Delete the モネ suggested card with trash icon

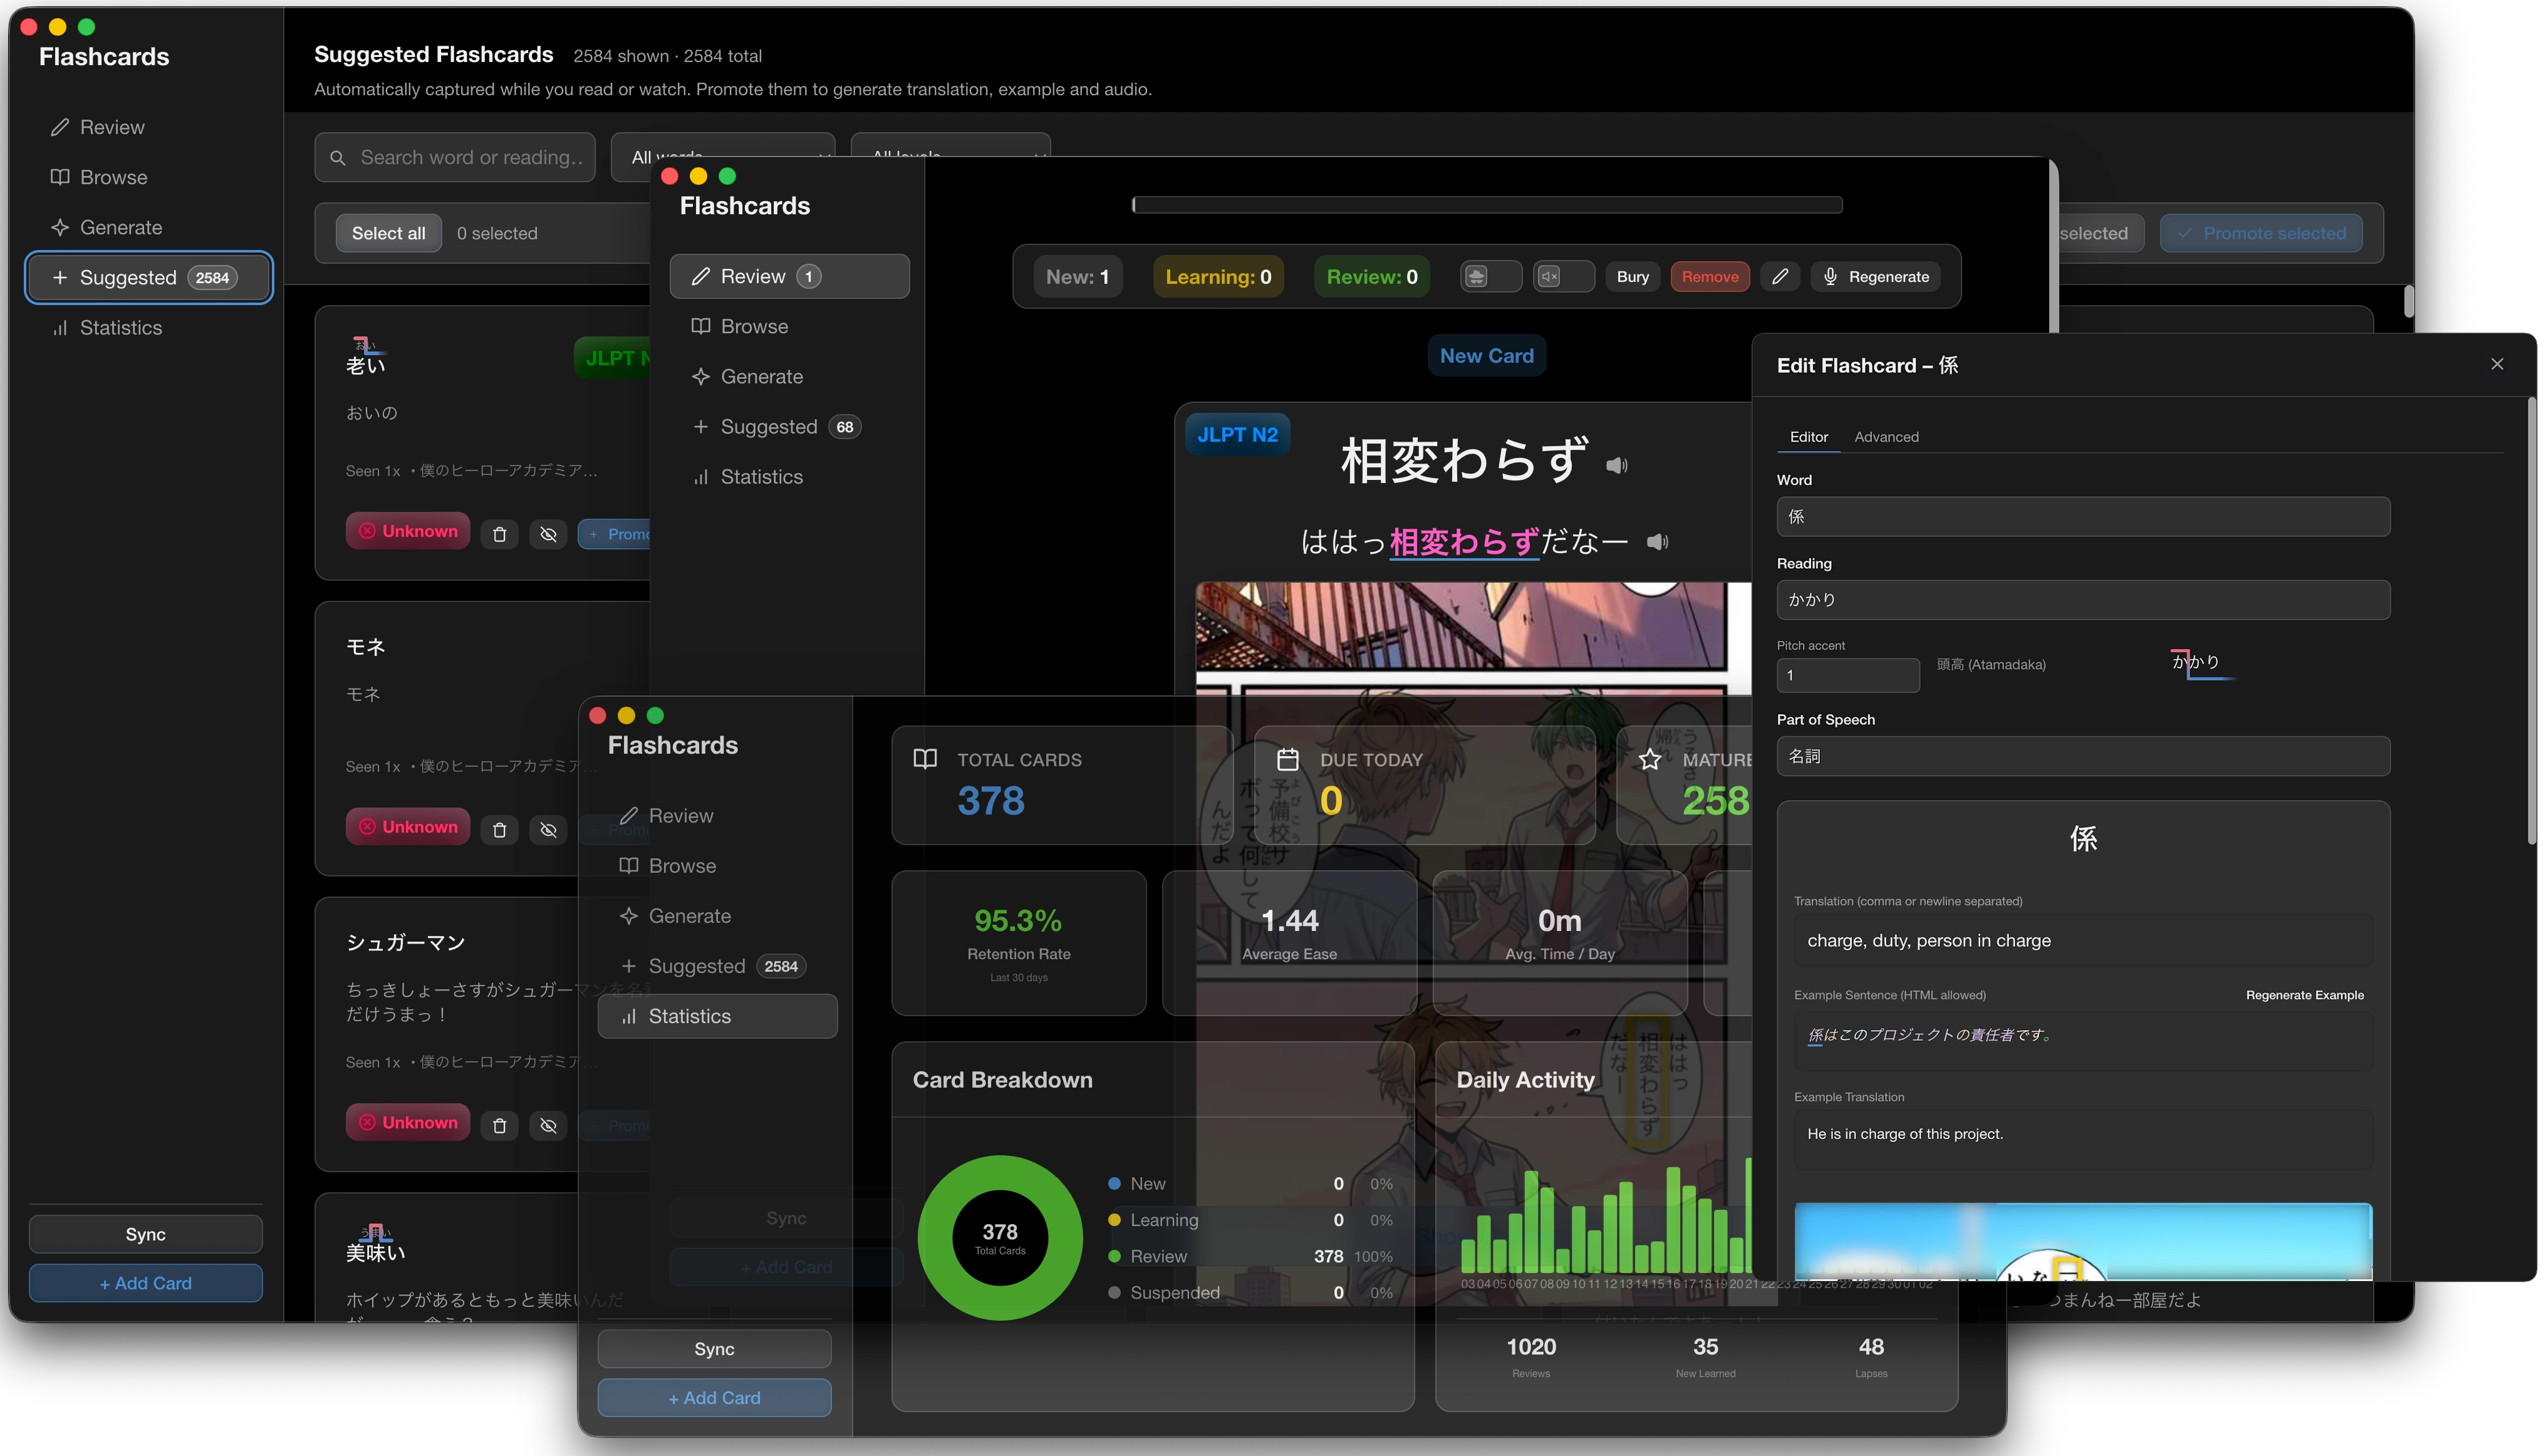(499, 830)
